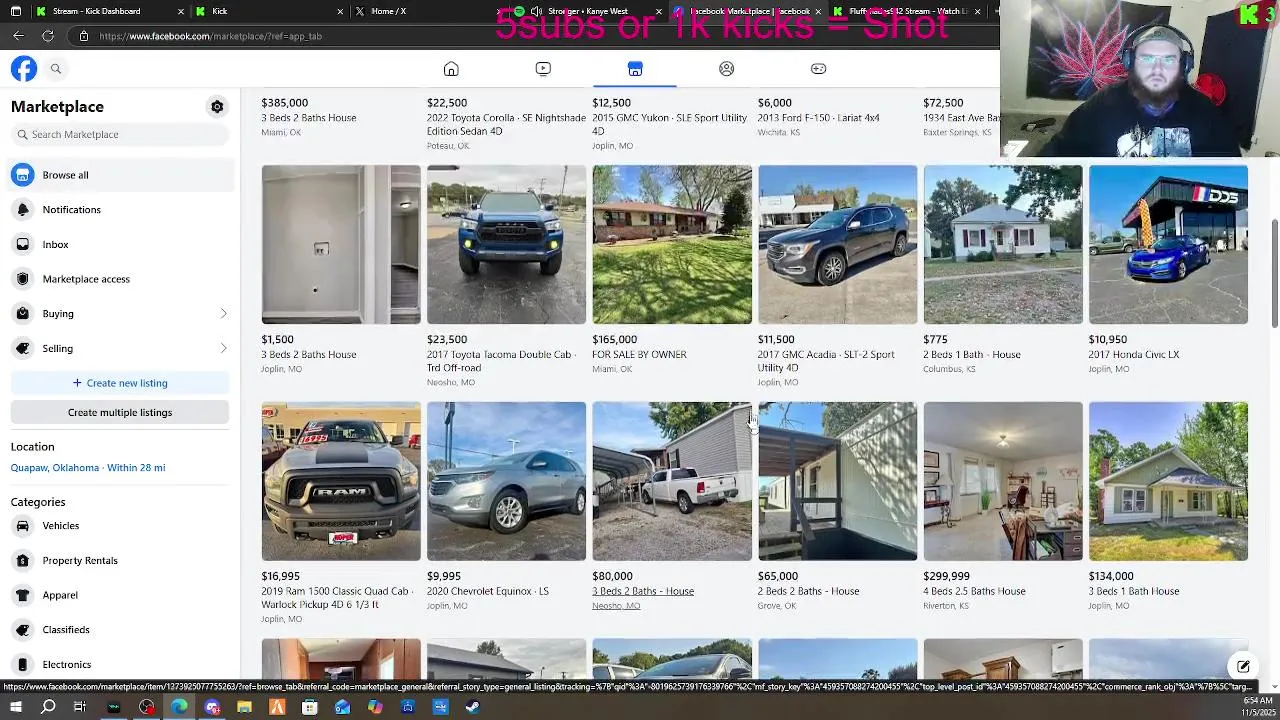This screenshot has width=1280, height=720.
Task: Switch to the Kick tab
Action: click(270, 11)
